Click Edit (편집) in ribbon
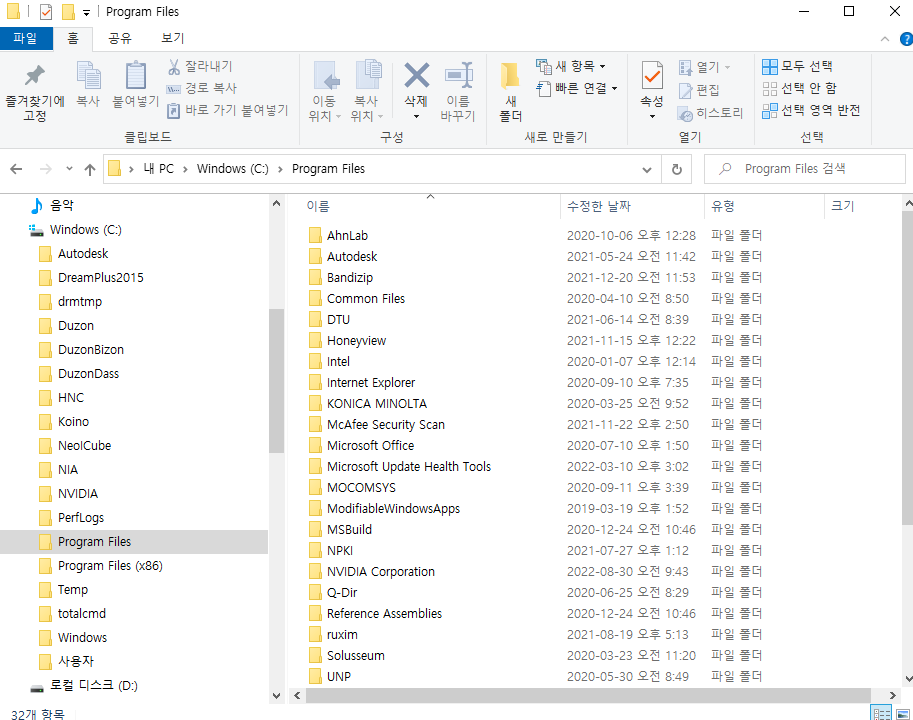The width and height of the screenshot is (913, 720). (699, 90)
